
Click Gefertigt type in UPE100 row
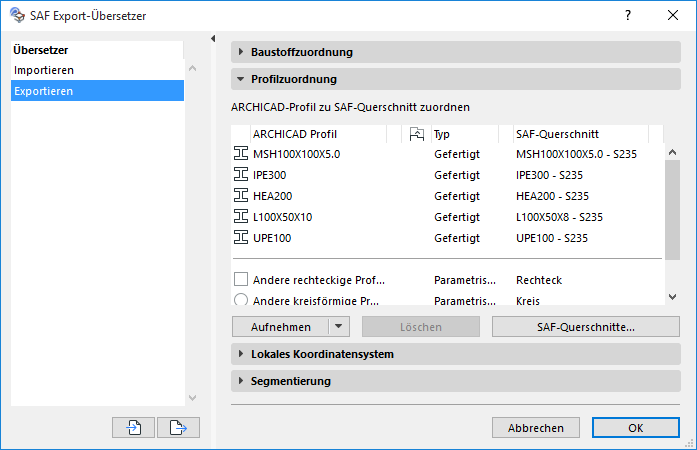click(x=457, y=238)
